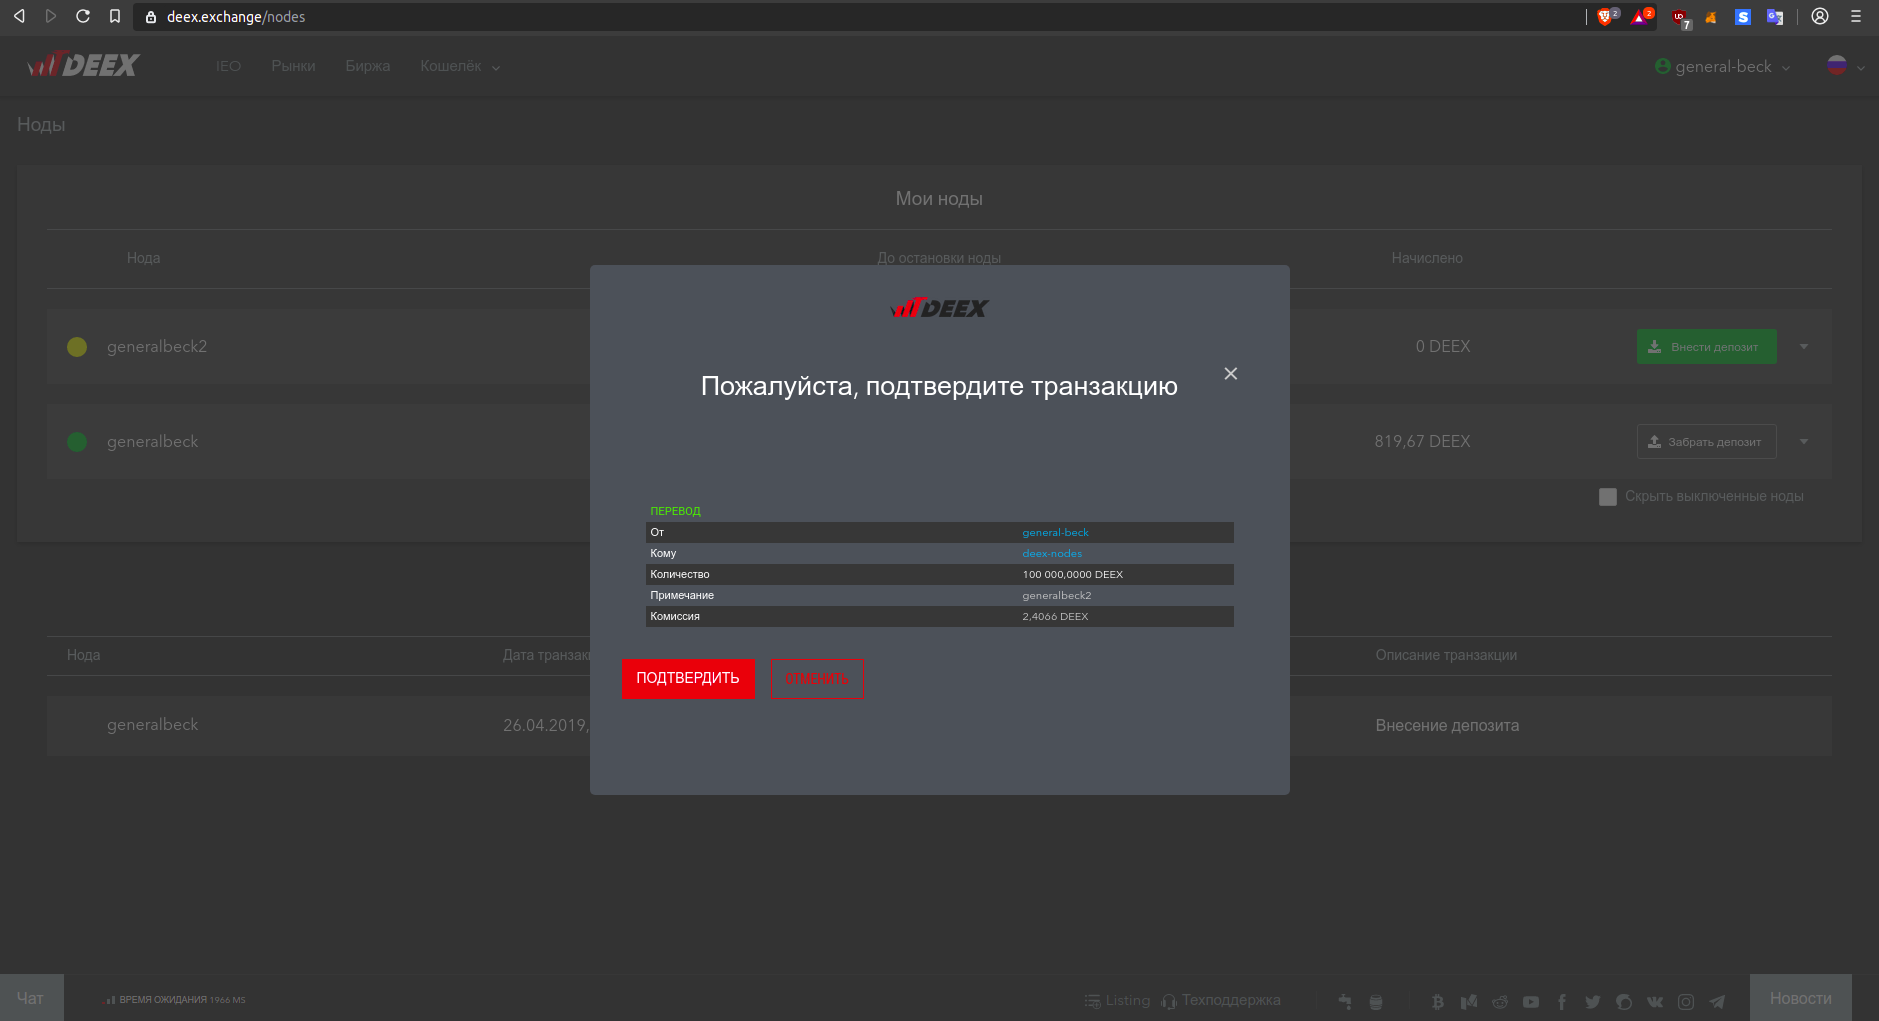Go back with the browser back arrow

point(19,16)
